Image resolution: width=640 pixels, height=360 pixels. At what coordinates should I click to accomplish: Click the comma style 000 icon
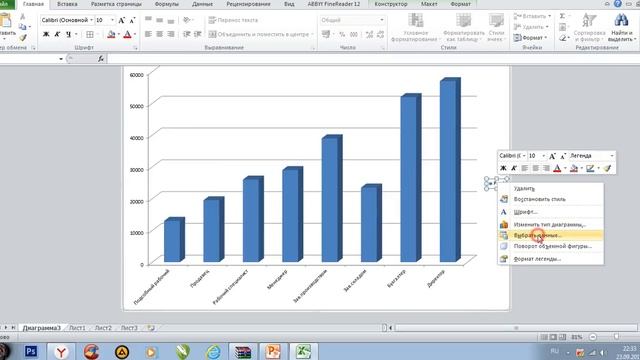[x=353, y=34]
